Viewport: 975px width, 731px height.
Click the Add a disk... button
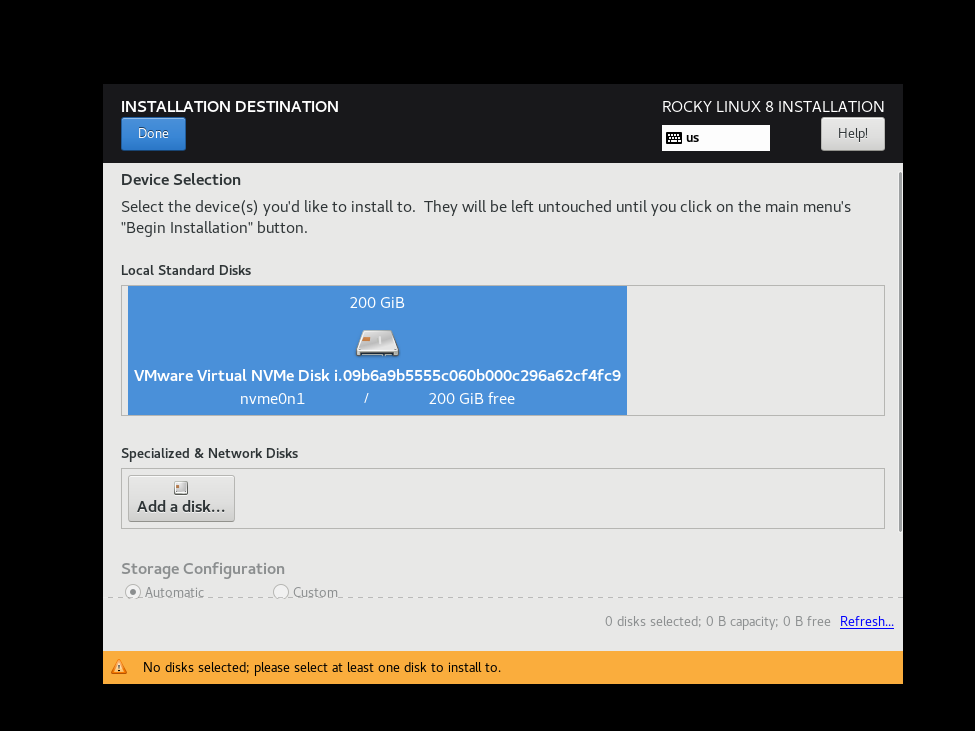(181, 499)
